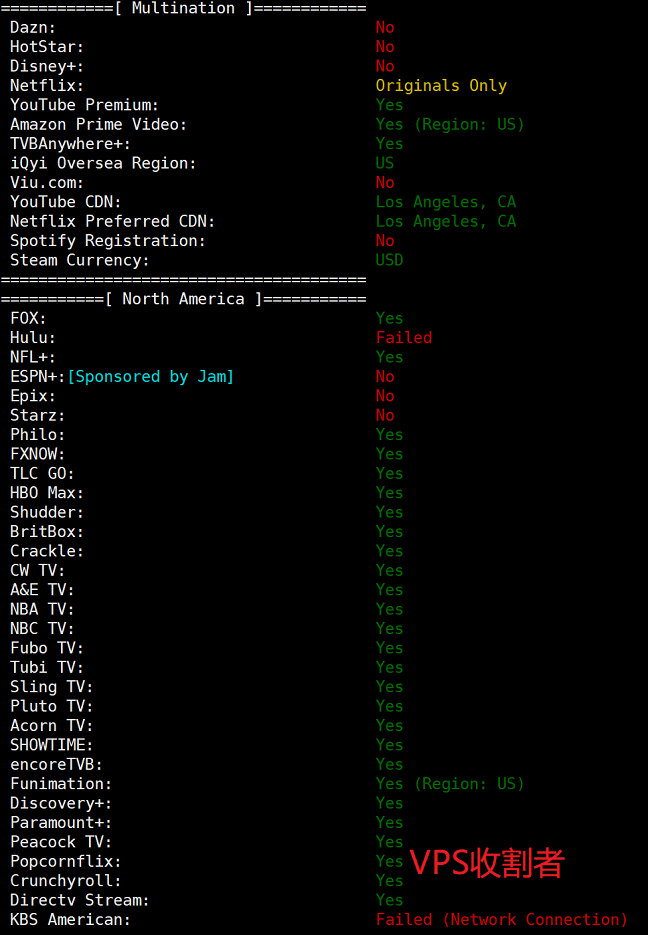Click the red VPS watermark text

(x=487, y=862)
